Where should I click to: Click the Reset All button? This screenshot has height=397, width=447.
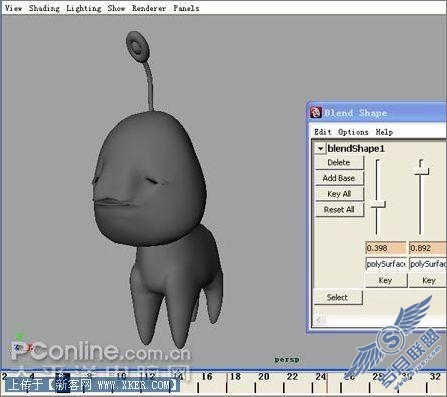click(339, 210)
